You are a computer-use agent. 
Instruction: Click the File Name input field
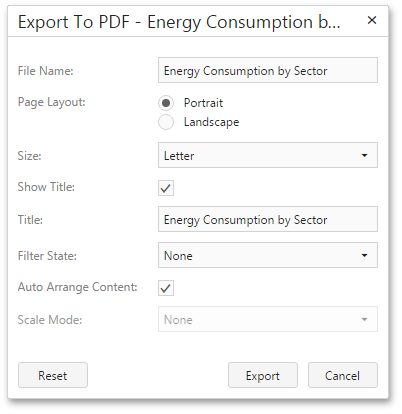[268, 70]
